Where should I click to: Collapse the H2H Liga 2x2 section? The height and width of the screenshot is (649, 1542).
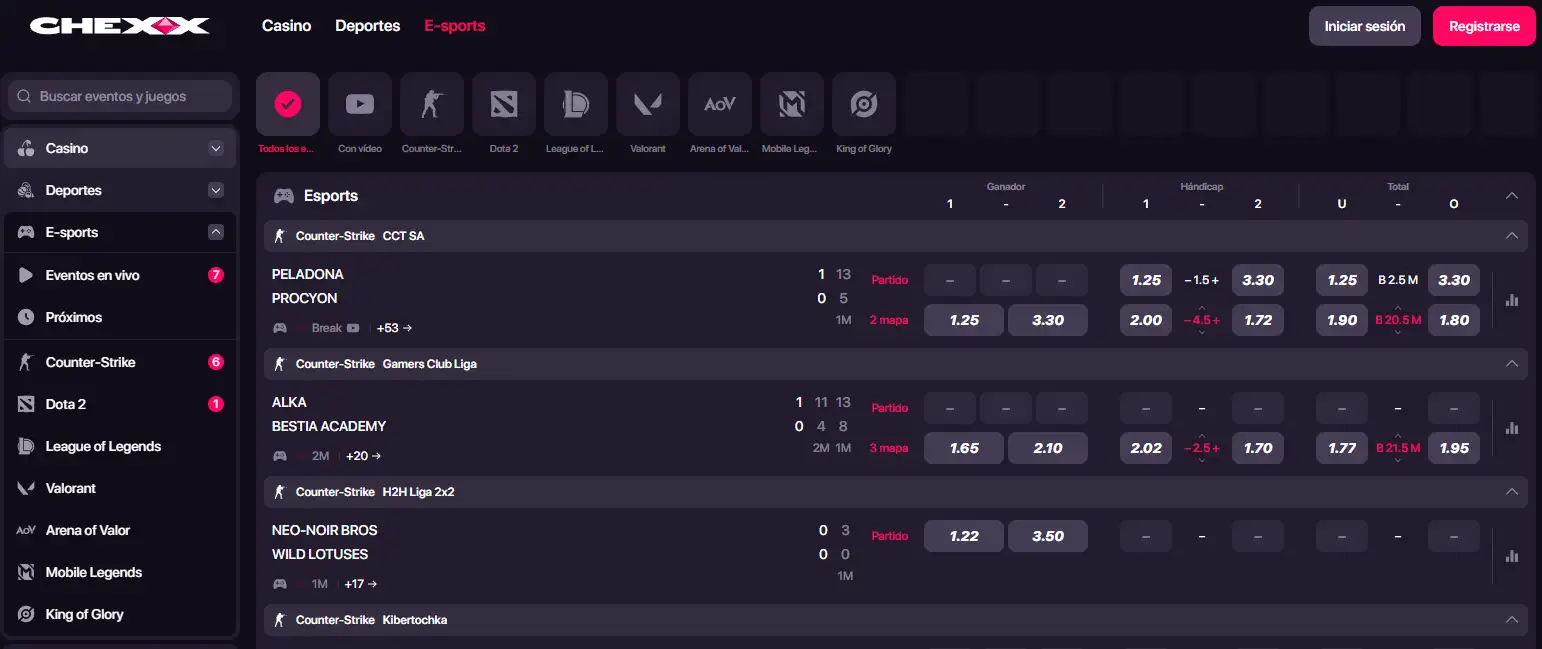[1512, 492]
